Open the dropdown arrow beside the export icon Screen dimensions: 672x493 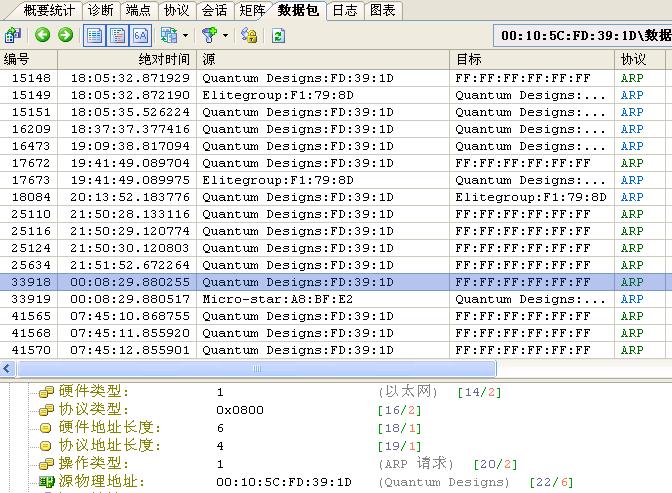coord(186,35)
